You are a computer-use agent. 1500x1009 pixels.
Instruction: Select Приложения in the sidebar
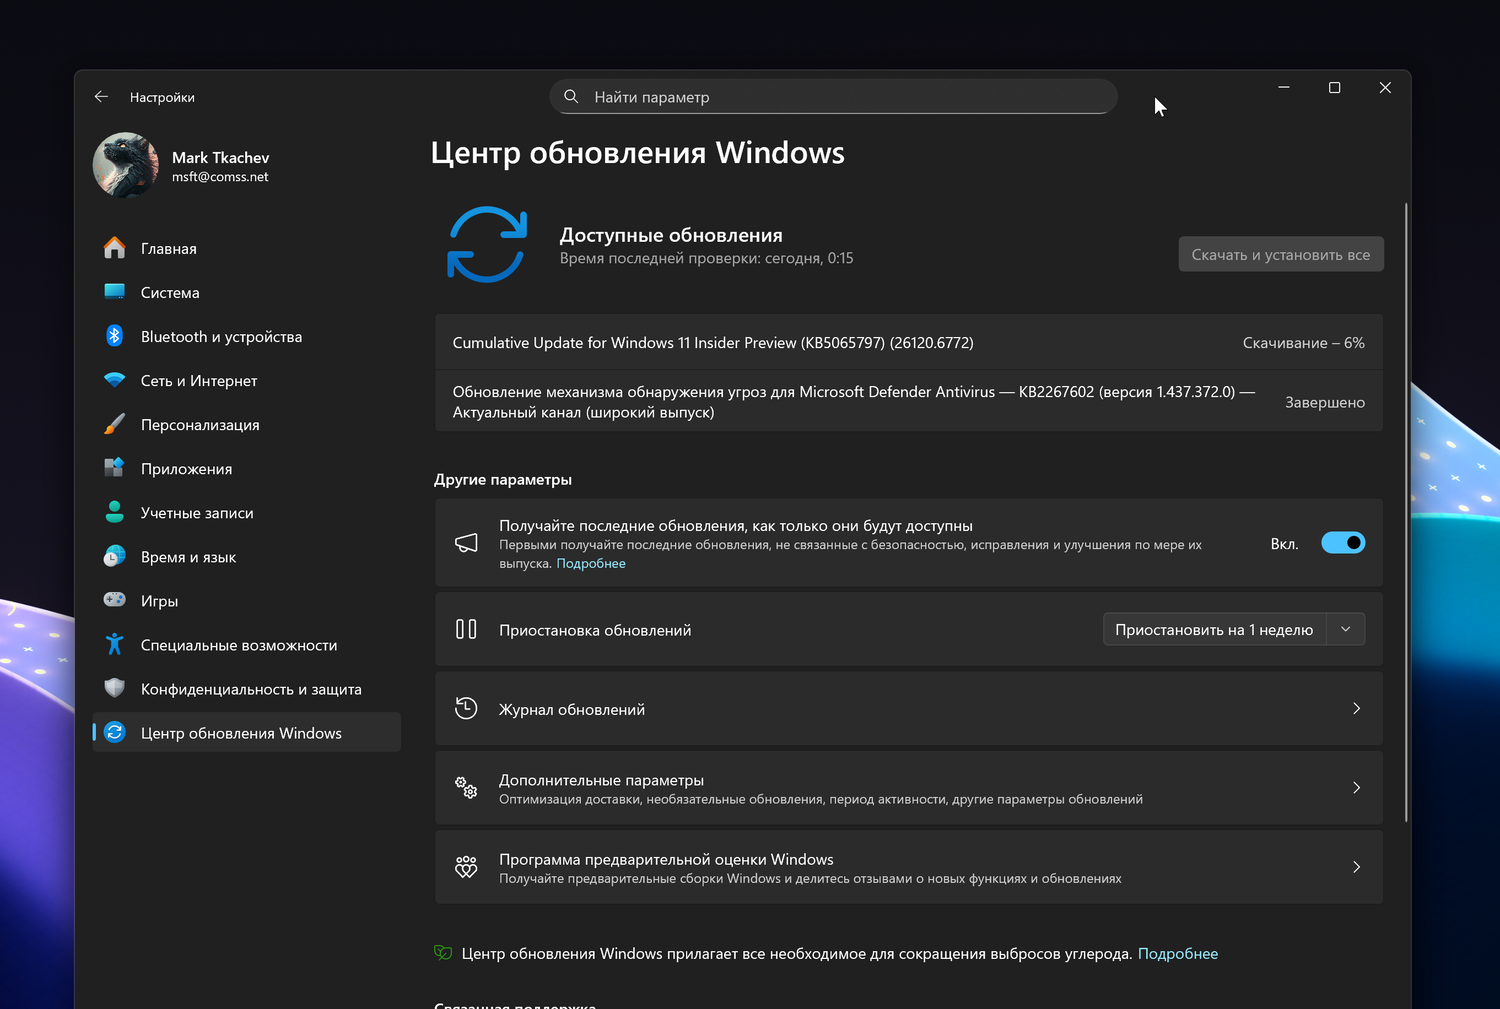coord(186,469)
